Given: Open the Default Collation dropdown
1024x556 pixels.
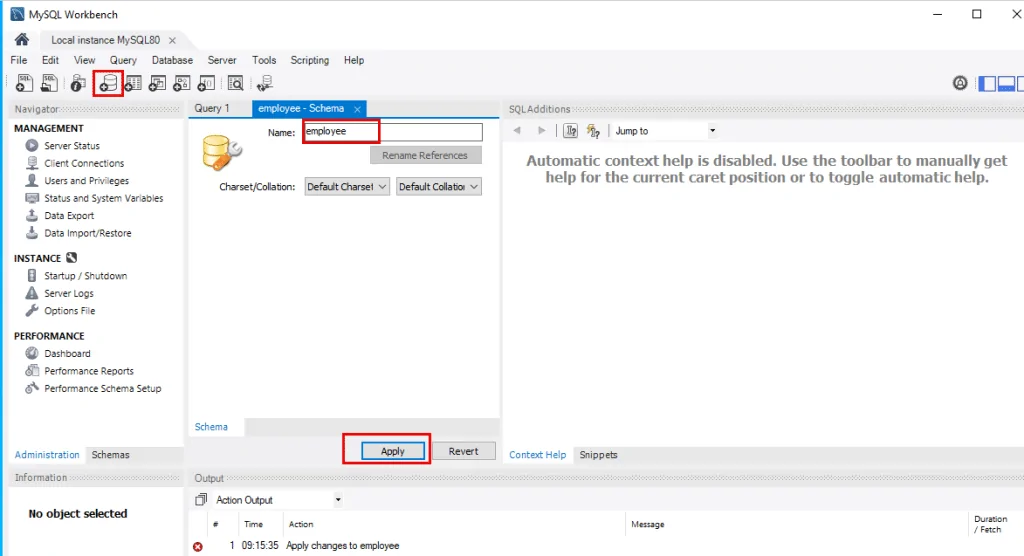Looking at the screenshot, I should (x=439, y=187).
